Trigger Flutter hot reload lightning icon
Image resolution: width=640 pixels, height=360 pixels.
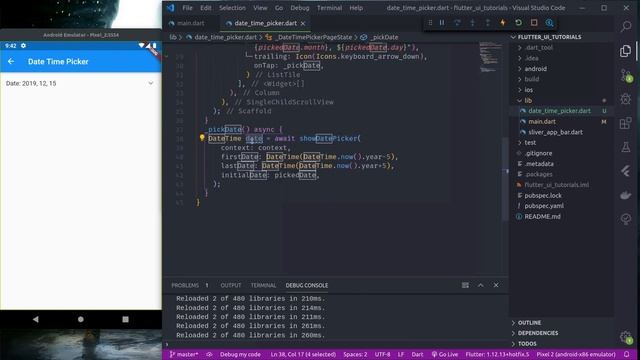click(x=503, y=23)
